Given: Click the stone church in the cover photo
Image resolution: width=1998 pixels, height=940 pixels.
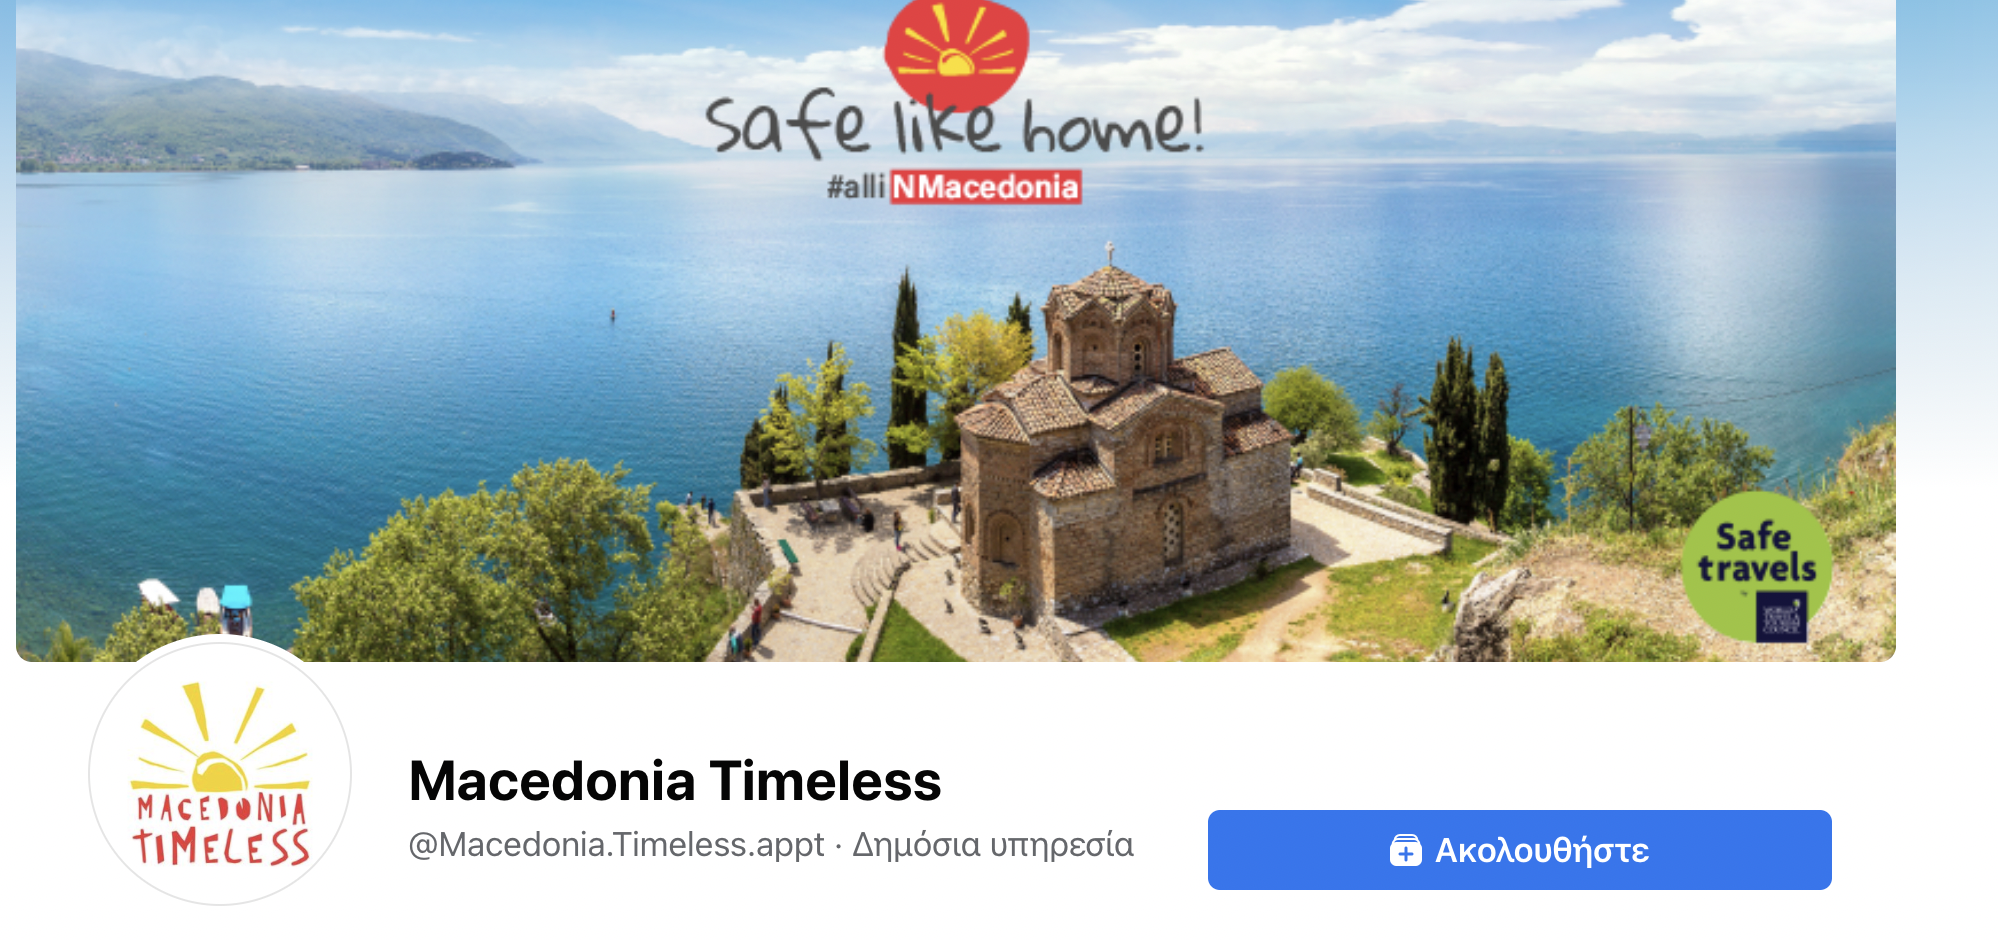Looking at the screenshot, I should (1120, 440).
